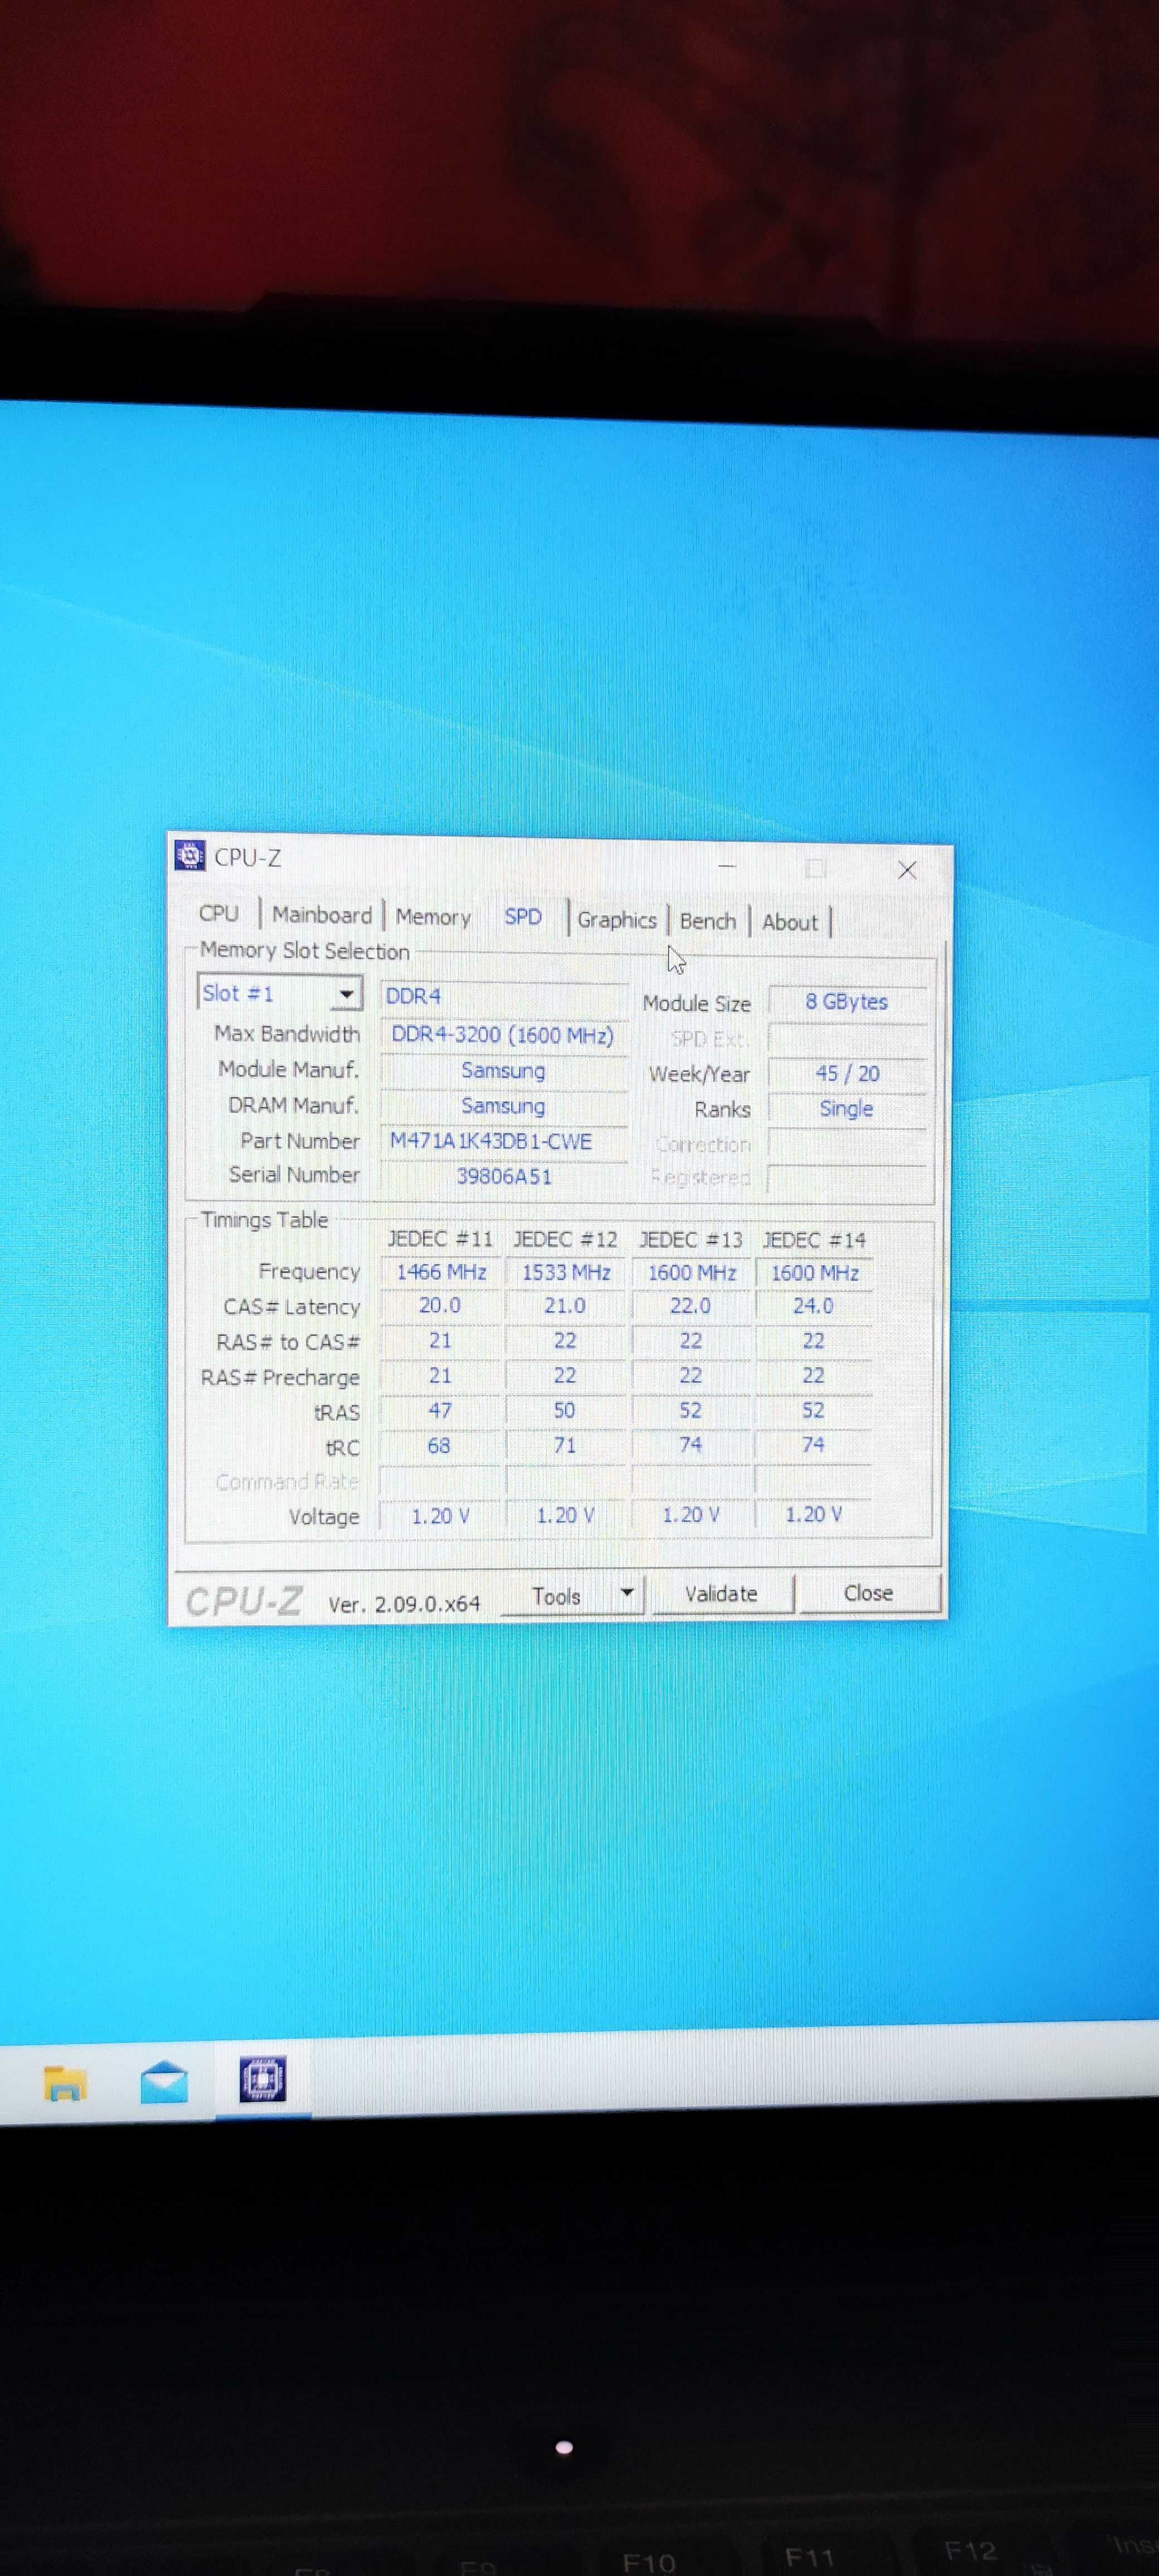Click the 47 tRAS value
1159x2576 pixels.
440,1411
